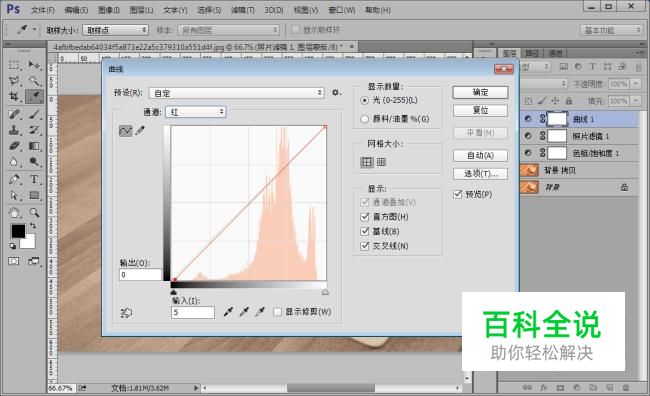Pick the black point eyedropper in Curves
The height and width of the screenshot is (396, 650).
click(228, 312)
